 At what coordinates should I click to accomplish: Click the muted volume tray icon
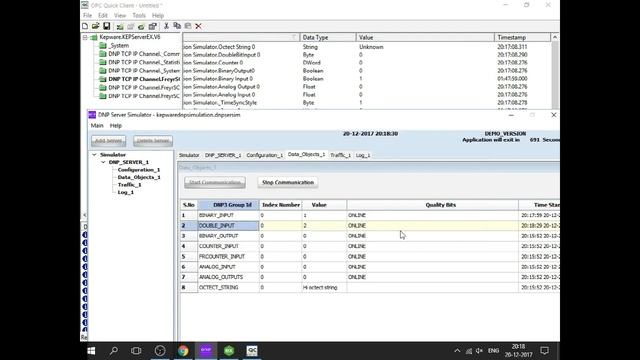coord(479,351)
